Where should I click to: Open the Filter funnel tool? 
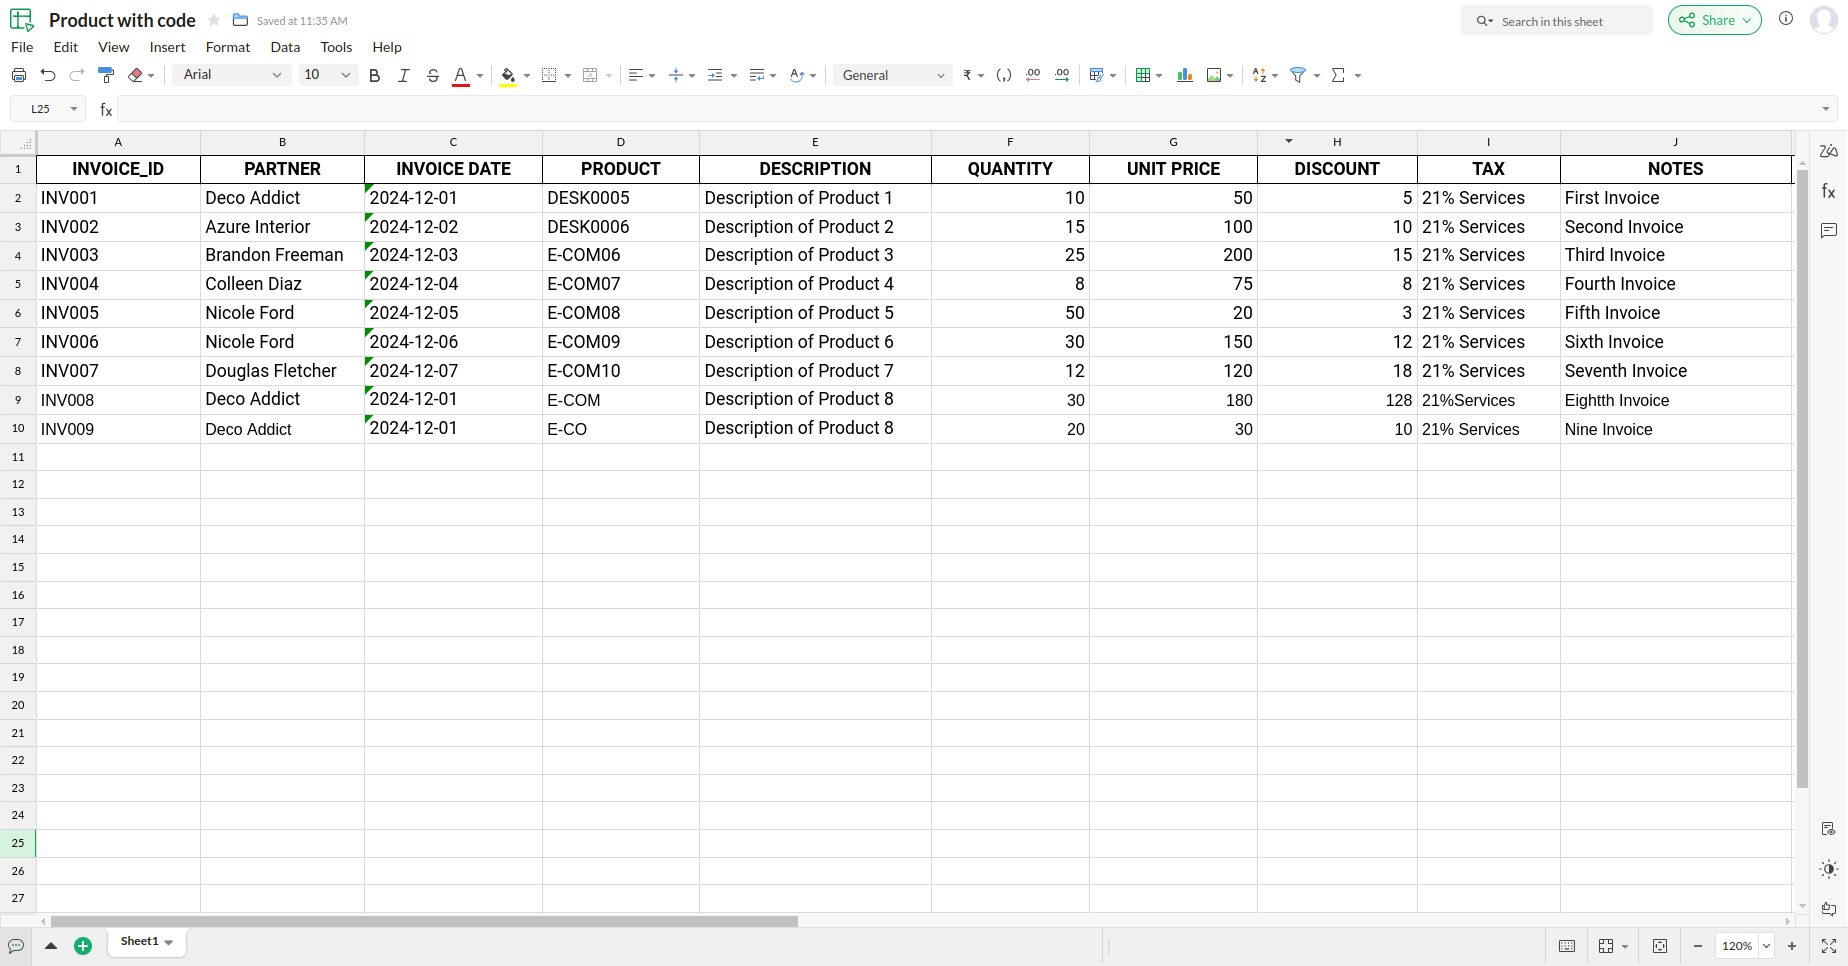coord(1298,75)
